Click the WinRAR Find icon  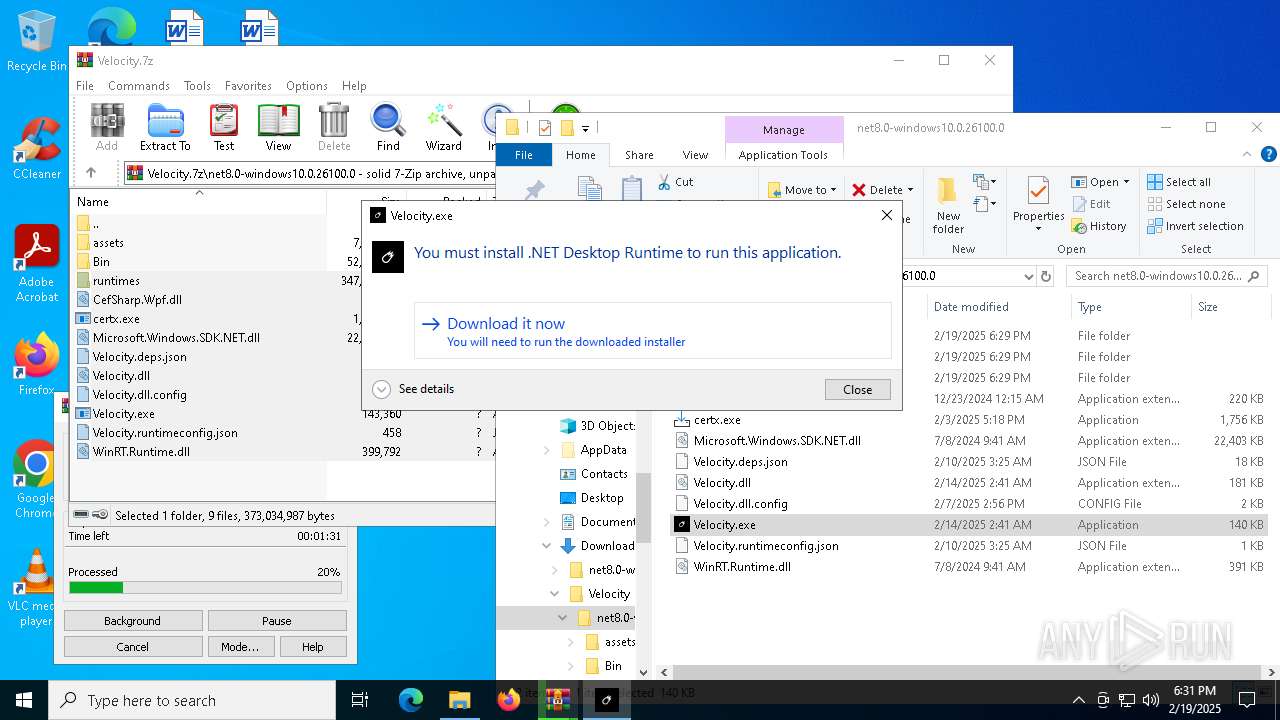pos(388,127)
